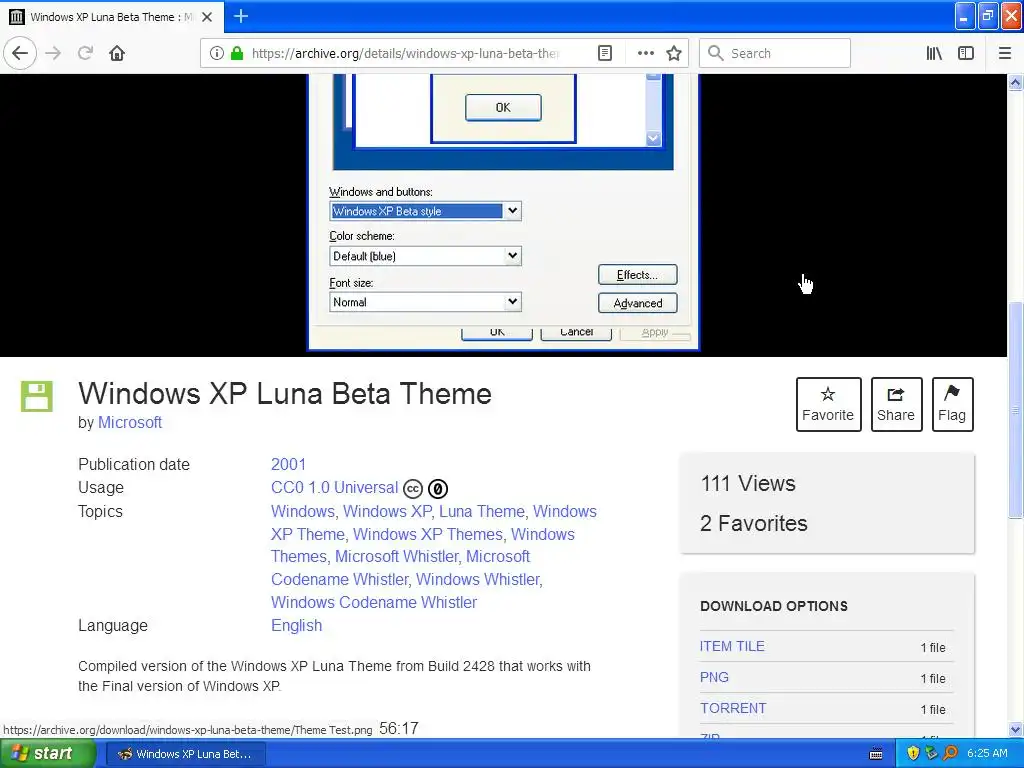Click the 6:25 AM system clock
This screenshot has width=1024, height=768.
(987, 753)
